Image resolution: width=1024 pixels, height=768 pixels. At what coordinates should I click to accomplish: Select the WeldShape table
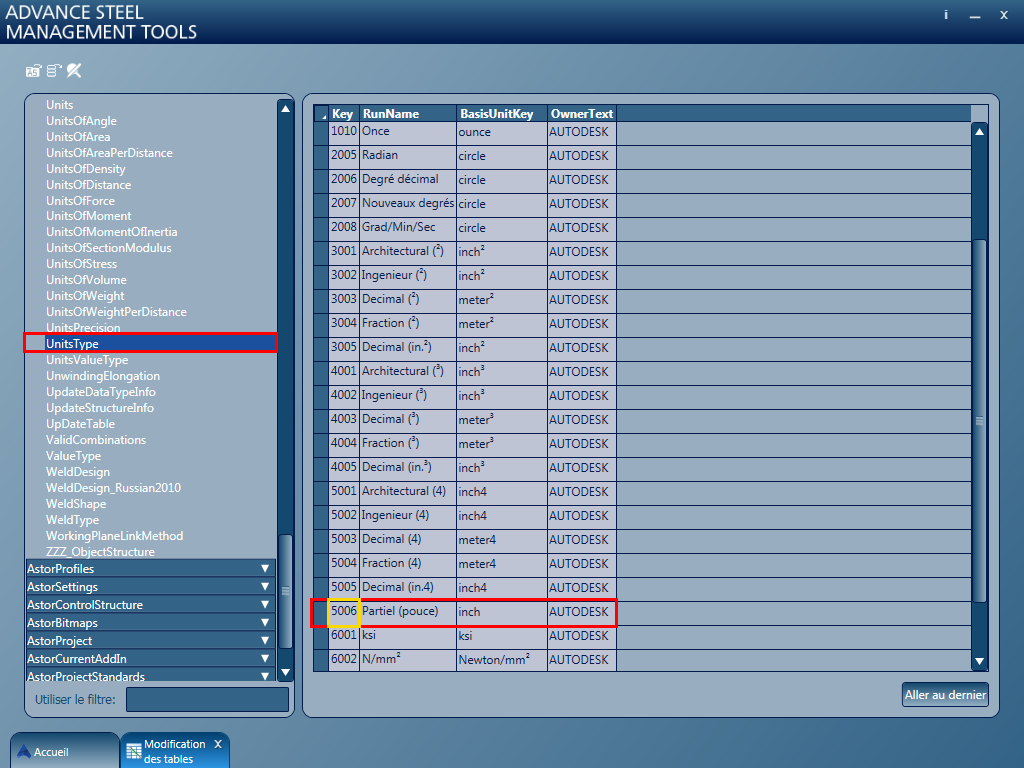76,504
